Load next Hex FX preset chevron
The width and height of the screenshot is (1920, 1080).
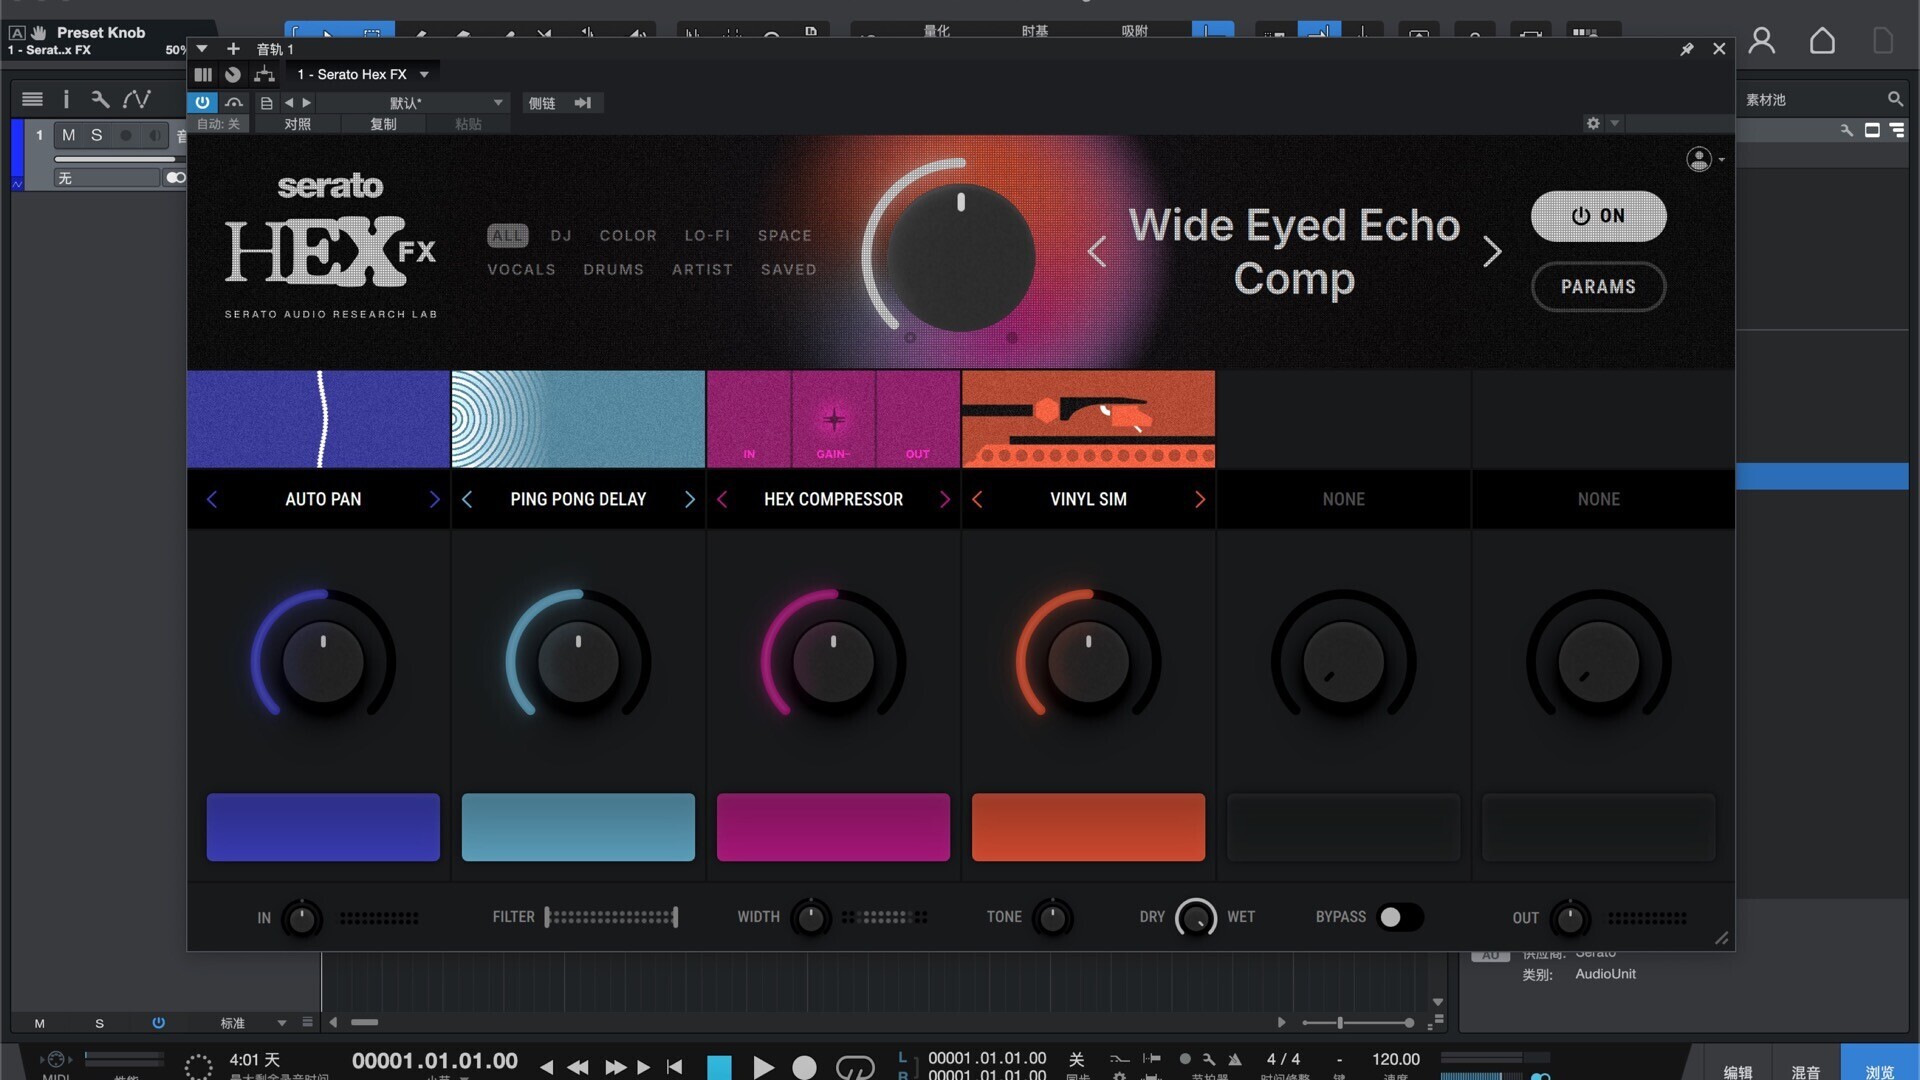pos(1492,251)
